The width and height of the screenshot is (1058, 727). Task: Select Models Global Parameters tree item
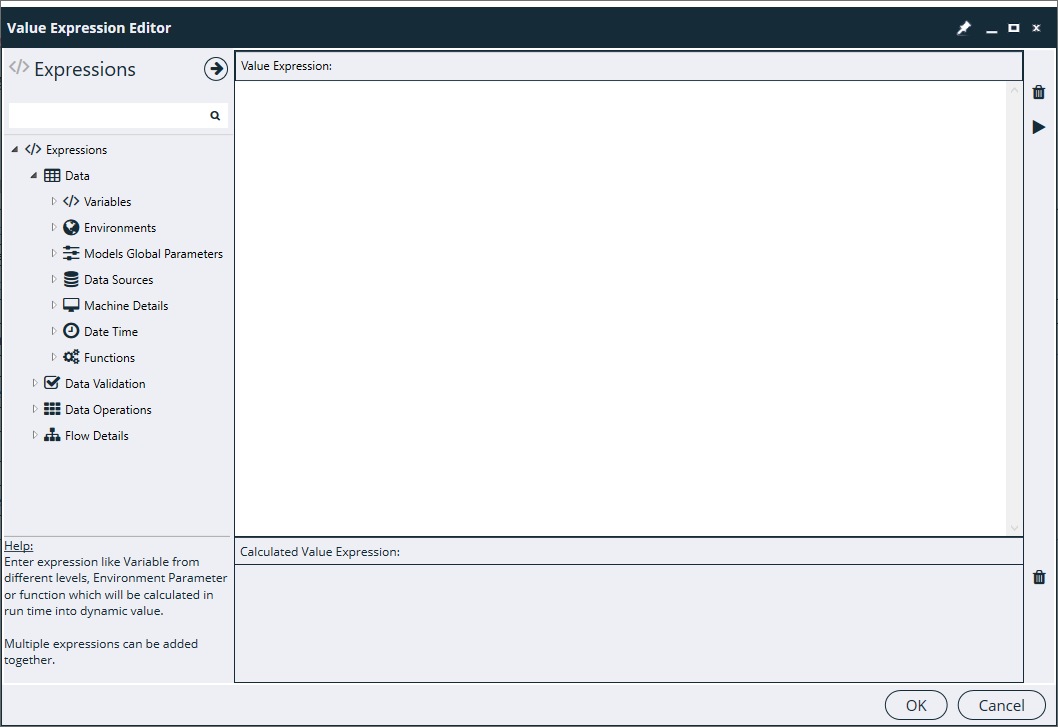pyautogui.click(x=153, y=254)
